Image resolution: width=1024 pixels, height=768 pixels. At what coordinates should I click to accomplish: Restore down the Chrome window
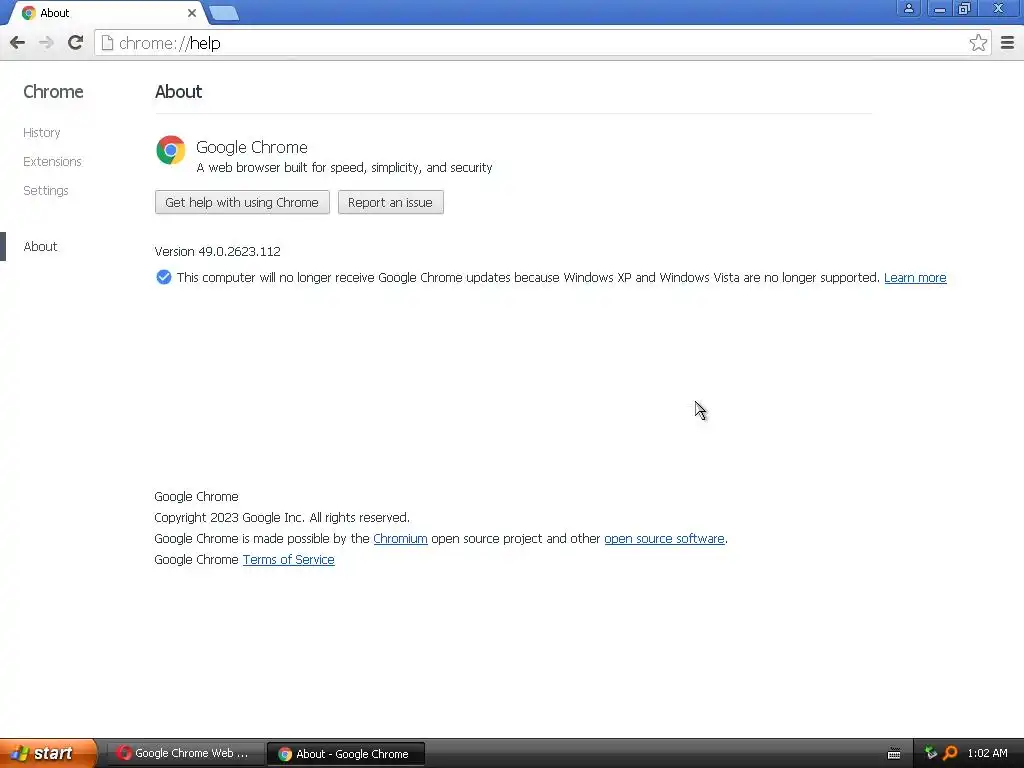(965, 8)
